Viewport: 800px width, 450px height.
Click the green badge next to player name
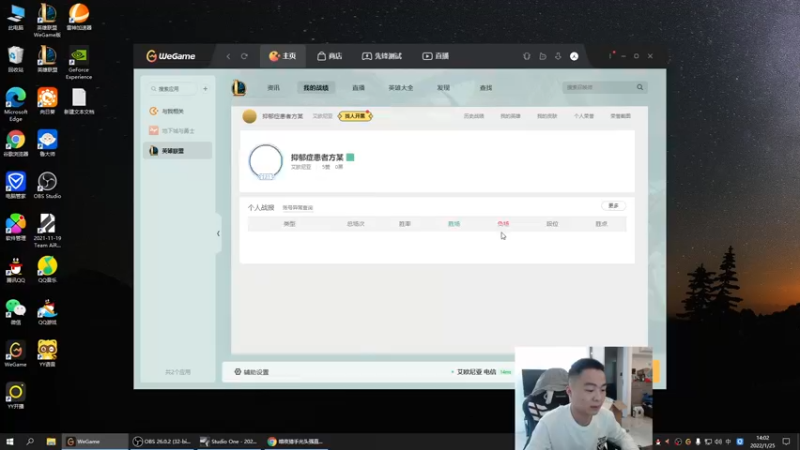click(x=350, y=157)
